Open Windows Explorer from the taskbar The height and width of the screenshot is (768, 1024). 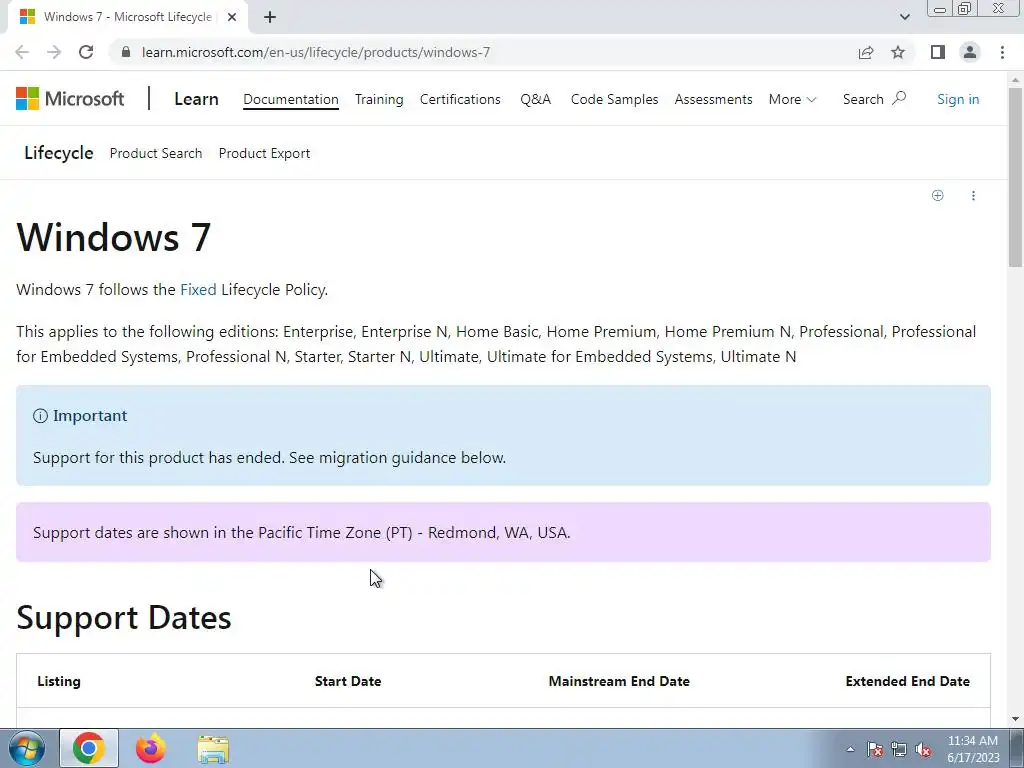[x=213, y=748]
